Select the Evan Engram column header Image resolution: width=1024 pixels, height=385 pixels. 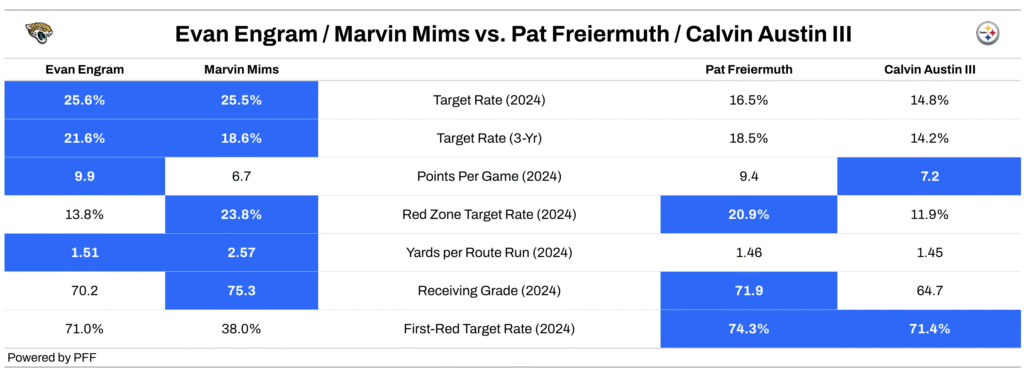coord(84,70)
